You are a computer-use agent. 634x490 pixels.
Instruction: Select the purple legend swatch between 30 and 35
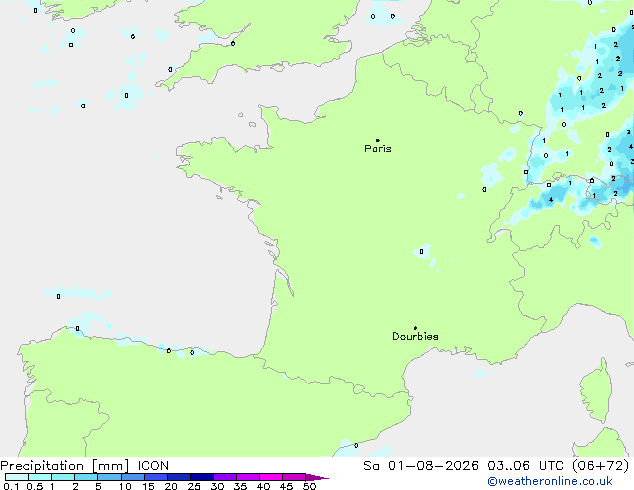pos(225,477)
